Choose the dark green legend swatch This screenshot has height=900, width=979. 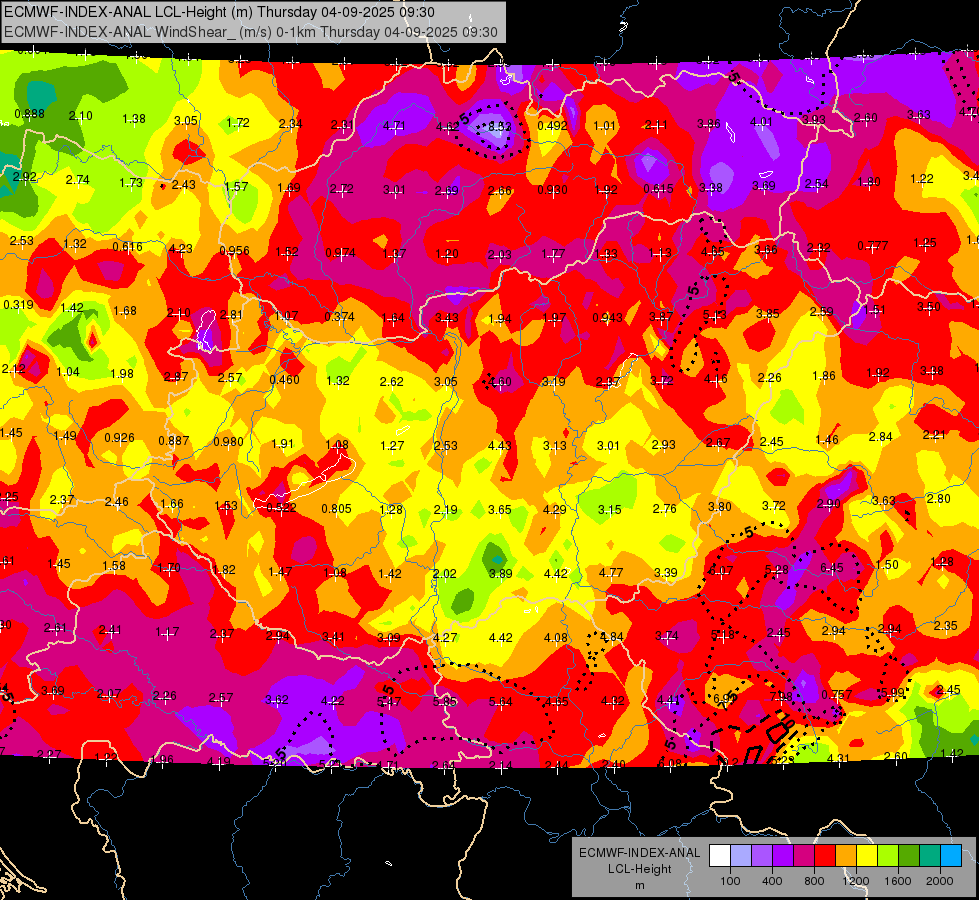click(x=909, y=856)
